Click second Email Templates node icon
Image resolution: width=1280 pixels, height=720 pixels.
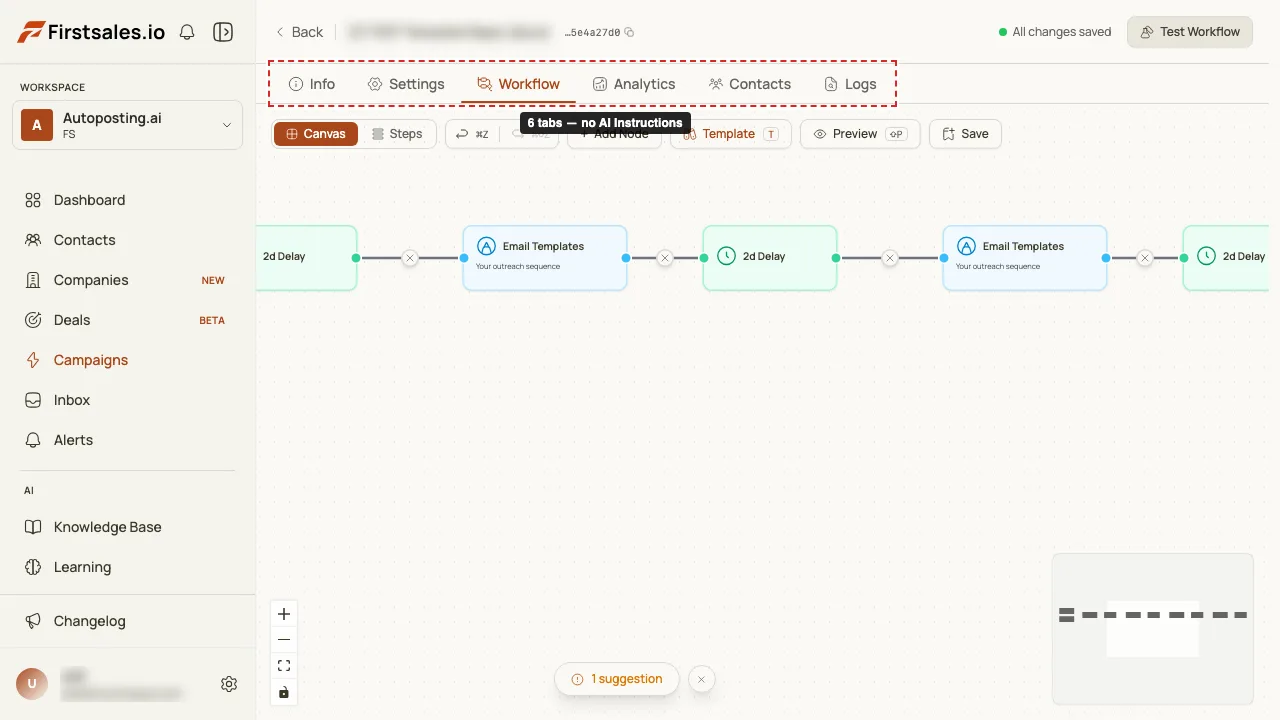967,246
